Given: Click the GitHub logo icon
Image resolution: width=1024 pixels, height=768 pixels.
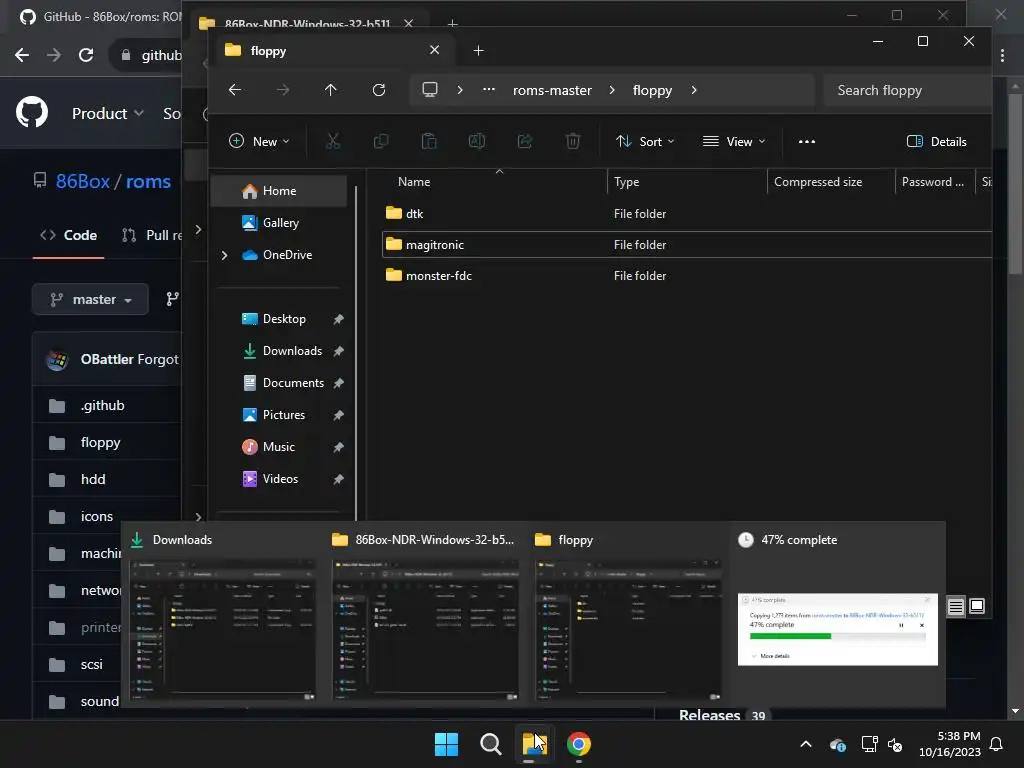Looking at the screenshot, I should click(31, 112).
